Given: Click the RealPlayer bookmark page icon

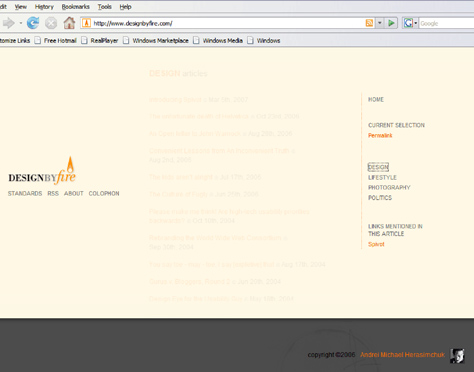Looking at the screenshot, I should point(84,40).
